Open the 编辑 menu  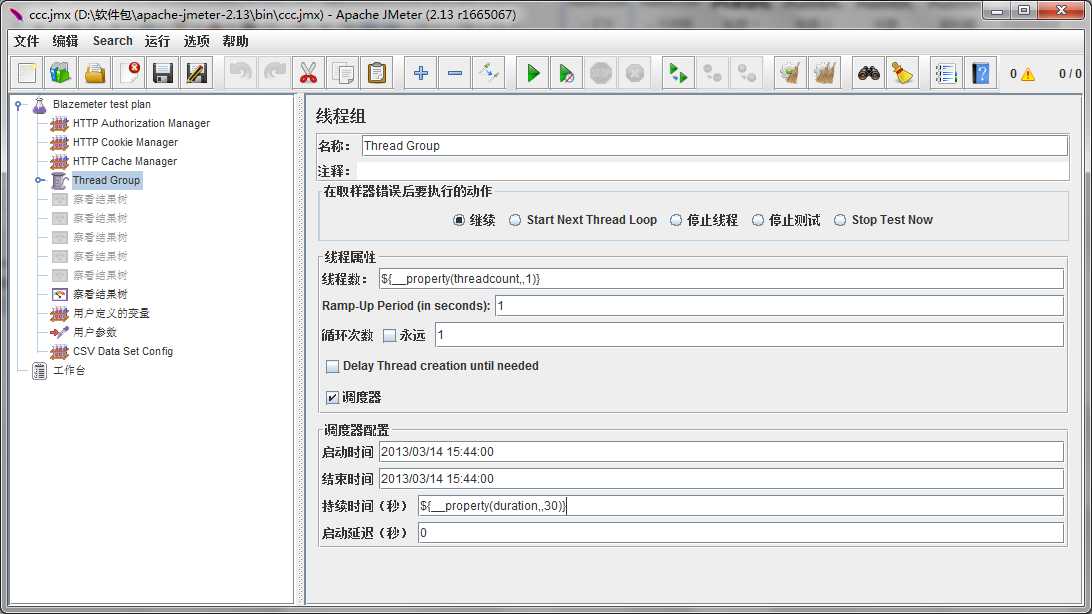click(65, 41)
